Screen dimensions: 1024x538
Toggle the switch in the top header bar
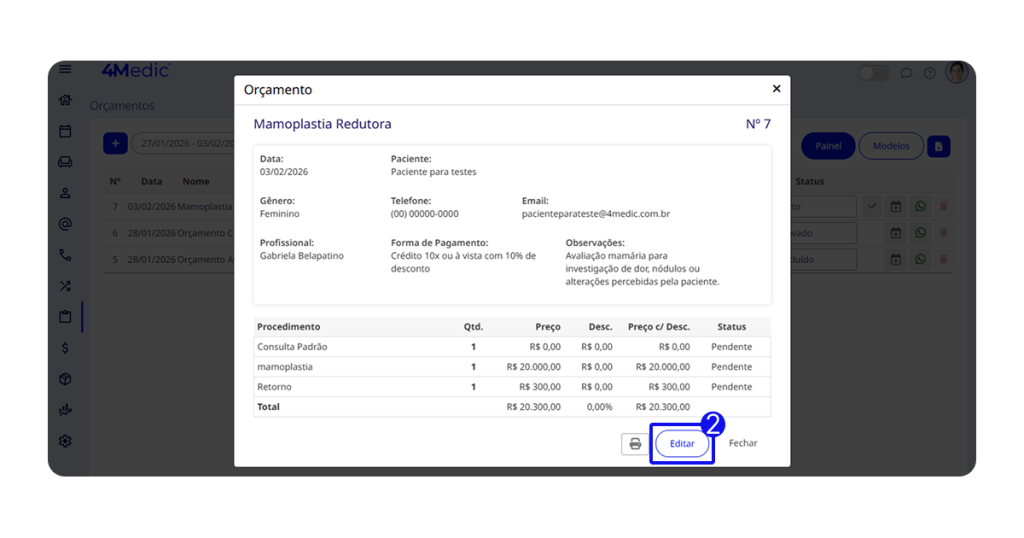(873, 73)
